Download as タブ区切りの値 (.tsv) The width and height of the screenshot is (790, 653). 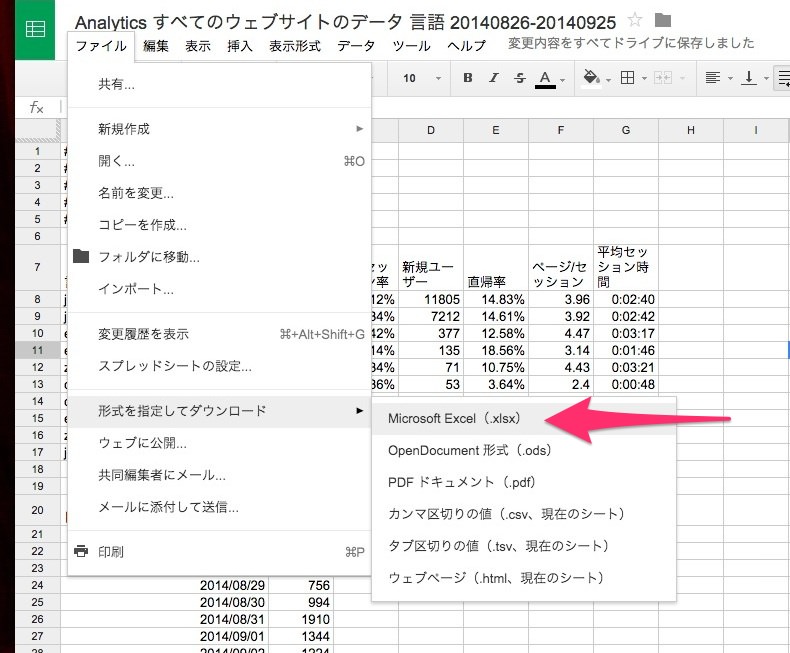523,546
